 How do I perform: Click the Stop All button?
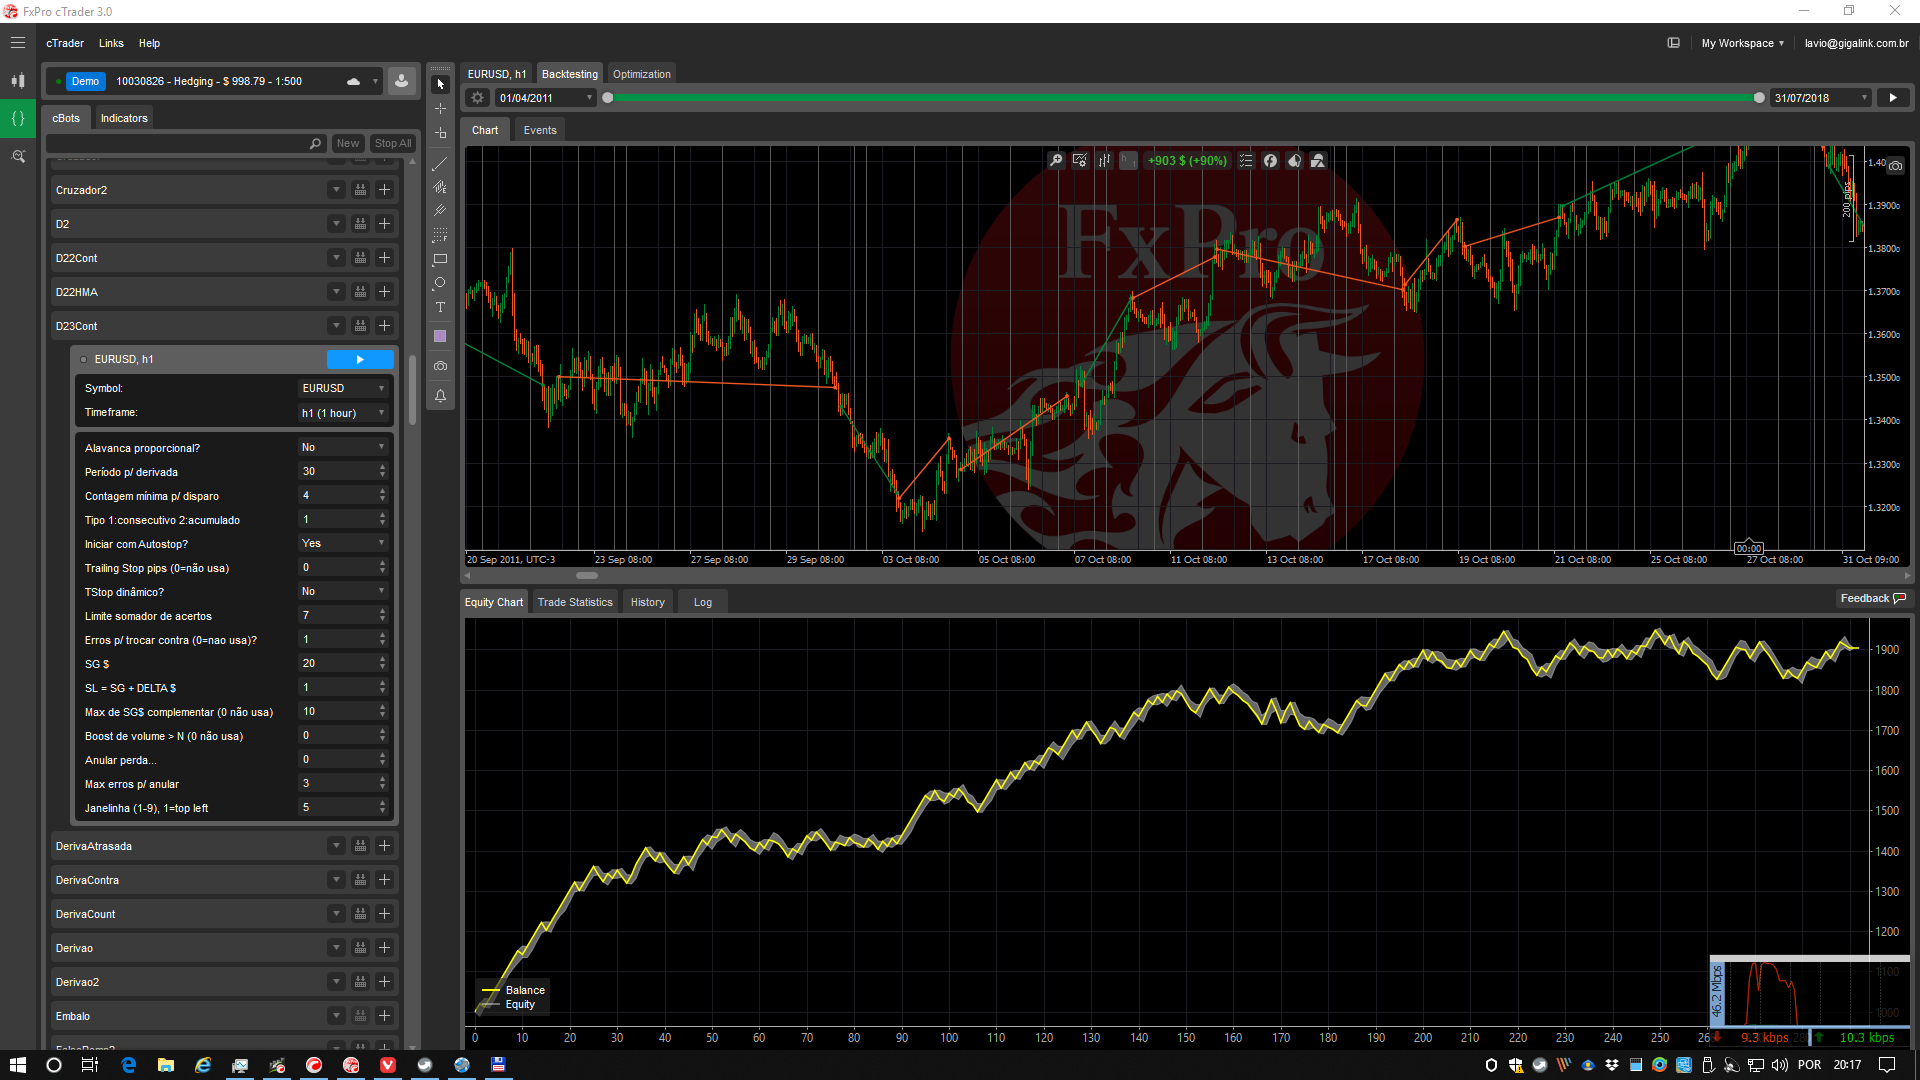point(392,143)
